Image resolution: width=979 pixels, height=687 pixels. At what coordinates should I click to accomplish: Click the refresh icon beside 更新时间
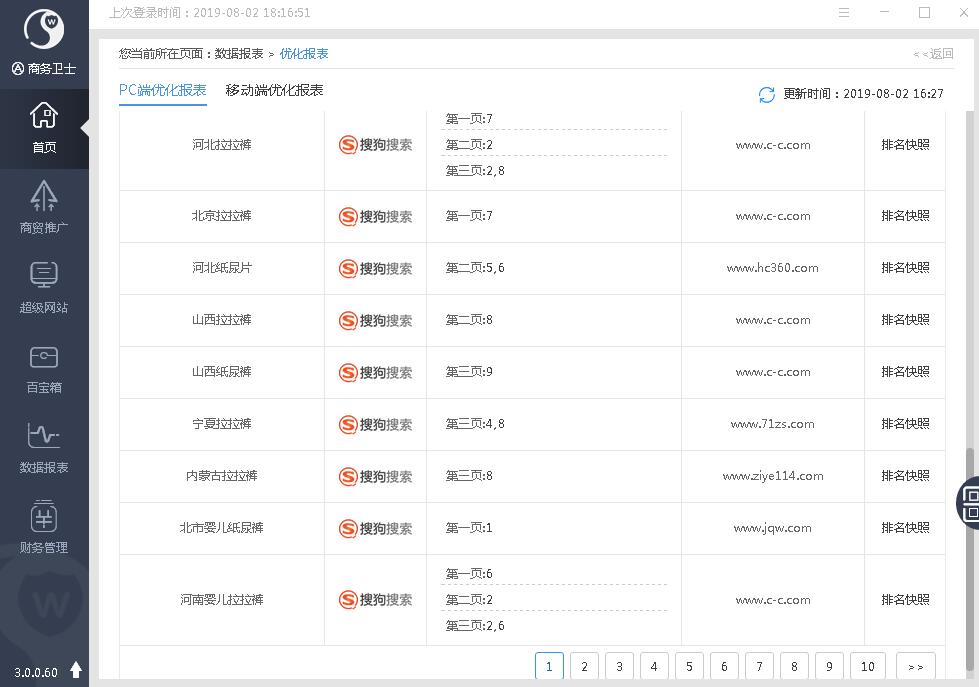pyautogui.click(x=767, y=94)
